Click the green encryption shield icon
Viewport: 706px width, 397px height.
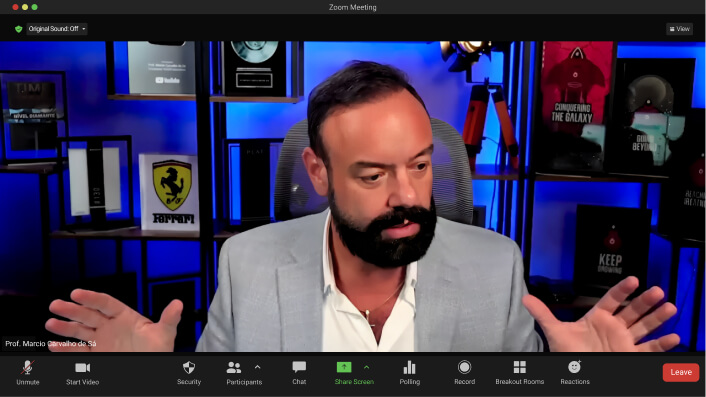point(18,29)
